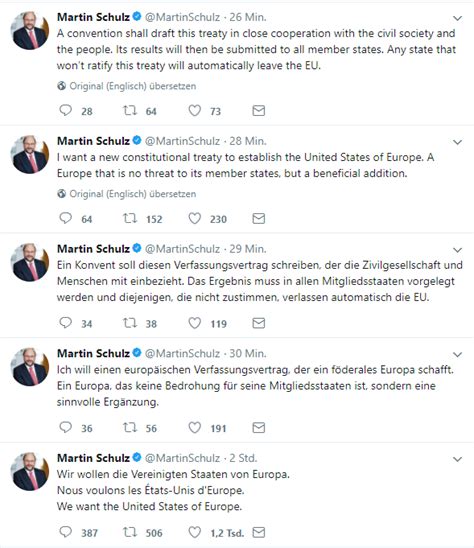Like the tweet with 230 likes
The image size is (474, 548).
click(195, 218)
